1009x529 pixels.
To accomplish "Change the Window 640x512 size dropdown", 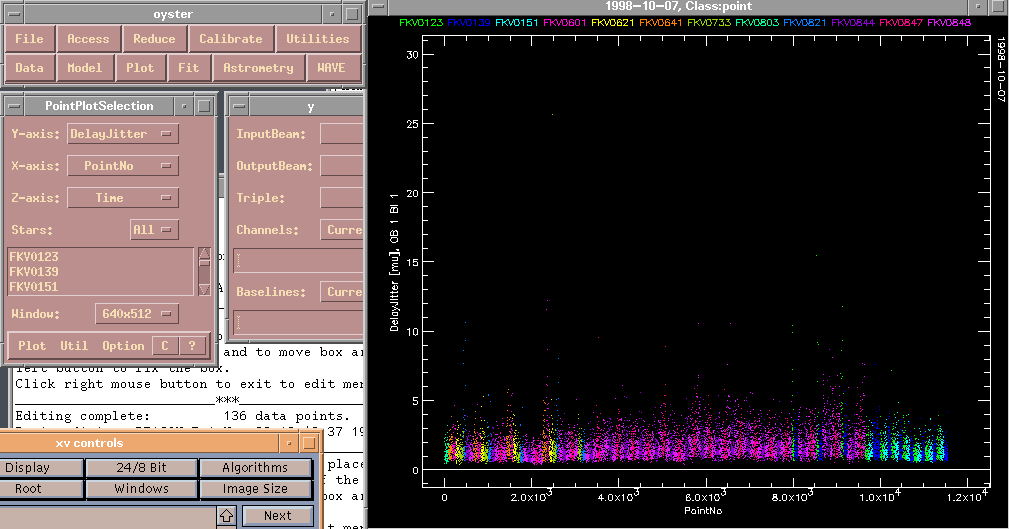I will pyautogui.click(x=137, y=314).
